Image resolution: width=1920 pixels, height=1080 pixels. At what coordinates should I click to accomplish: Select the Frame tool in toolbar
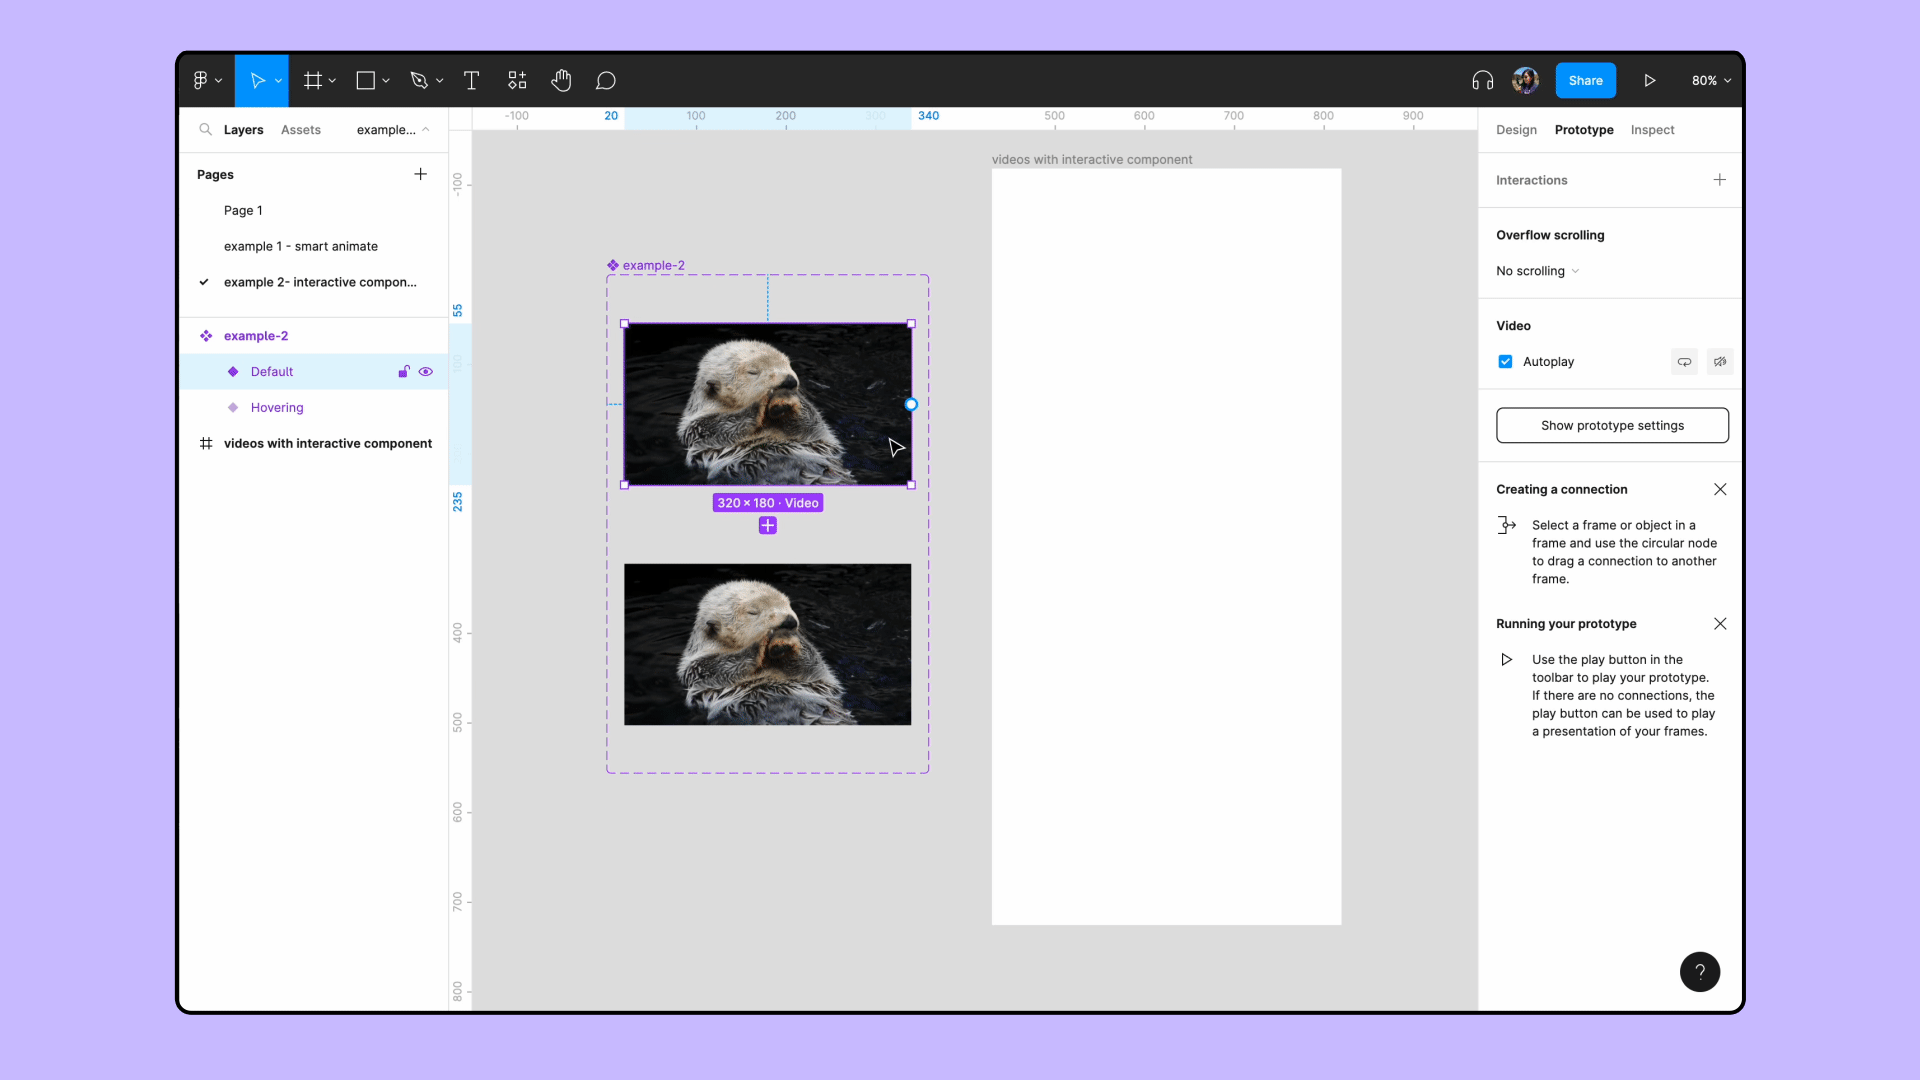[x=313, y=80]
